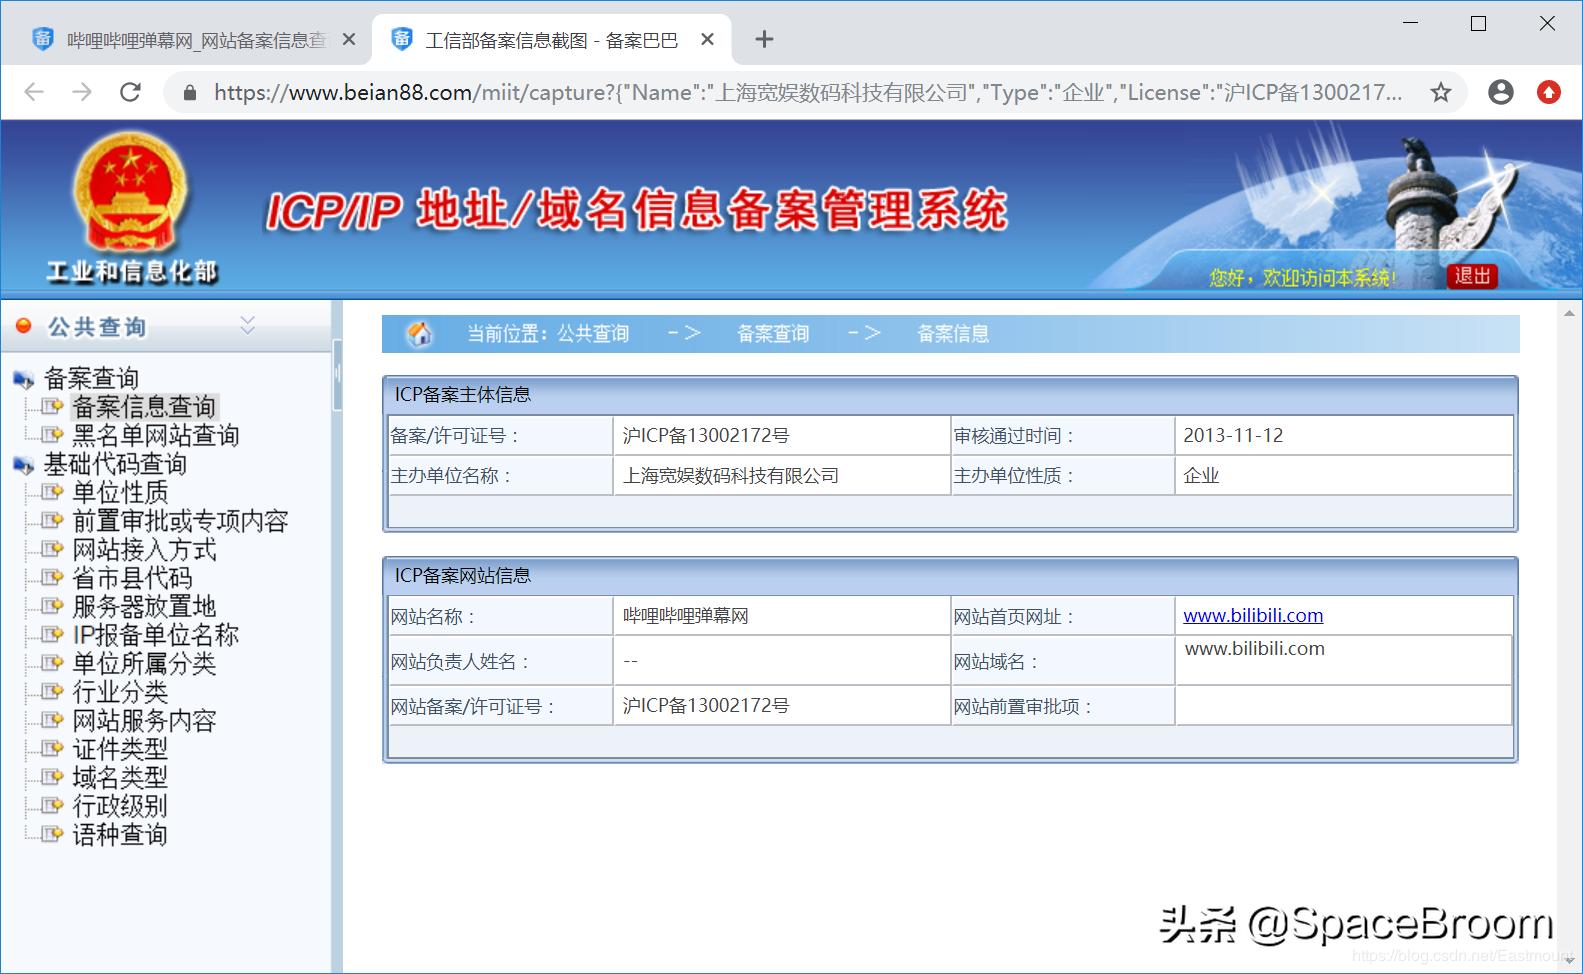Reload the page with refresh icon
The width and height of the screenshot is (1583, 974).
[x=130, y=92]
